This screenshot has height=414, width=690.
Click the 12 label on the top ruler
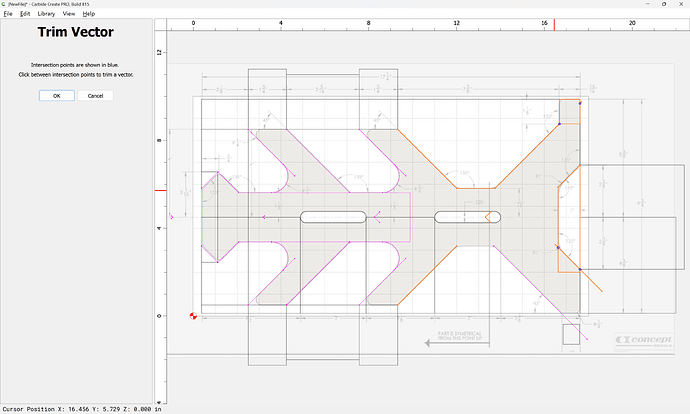[x=457, y=23]
